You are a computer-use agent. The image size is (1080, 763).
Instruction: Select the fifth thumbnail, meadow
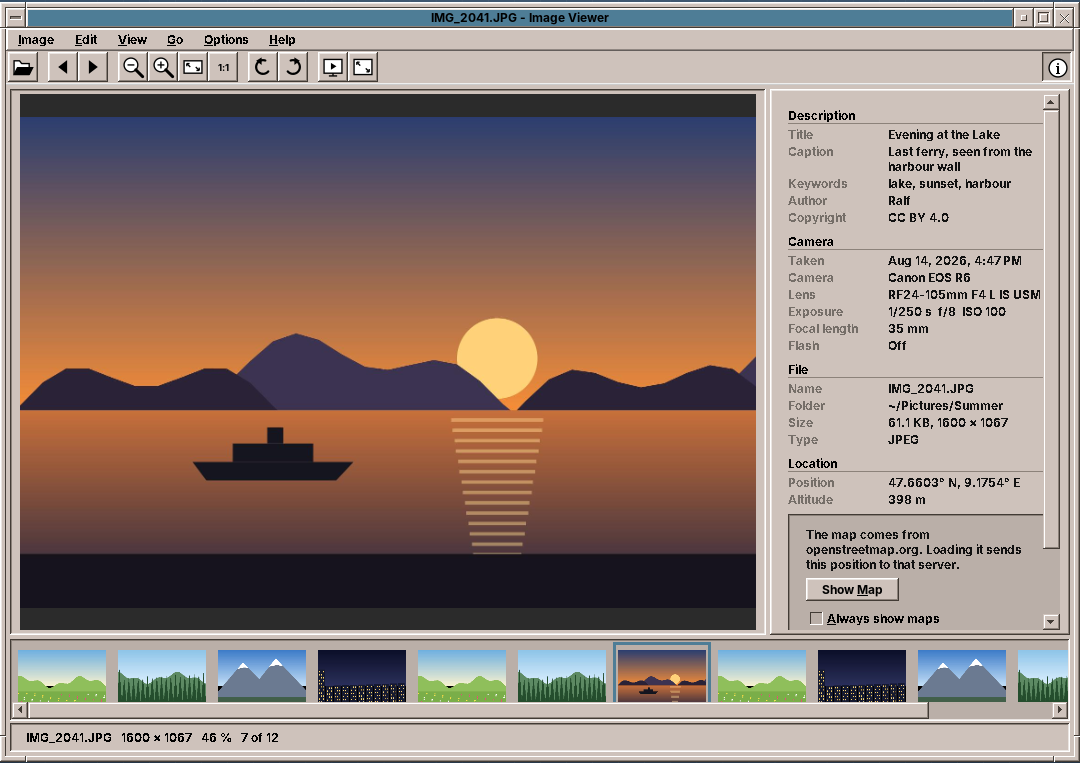tap(462, 676)
